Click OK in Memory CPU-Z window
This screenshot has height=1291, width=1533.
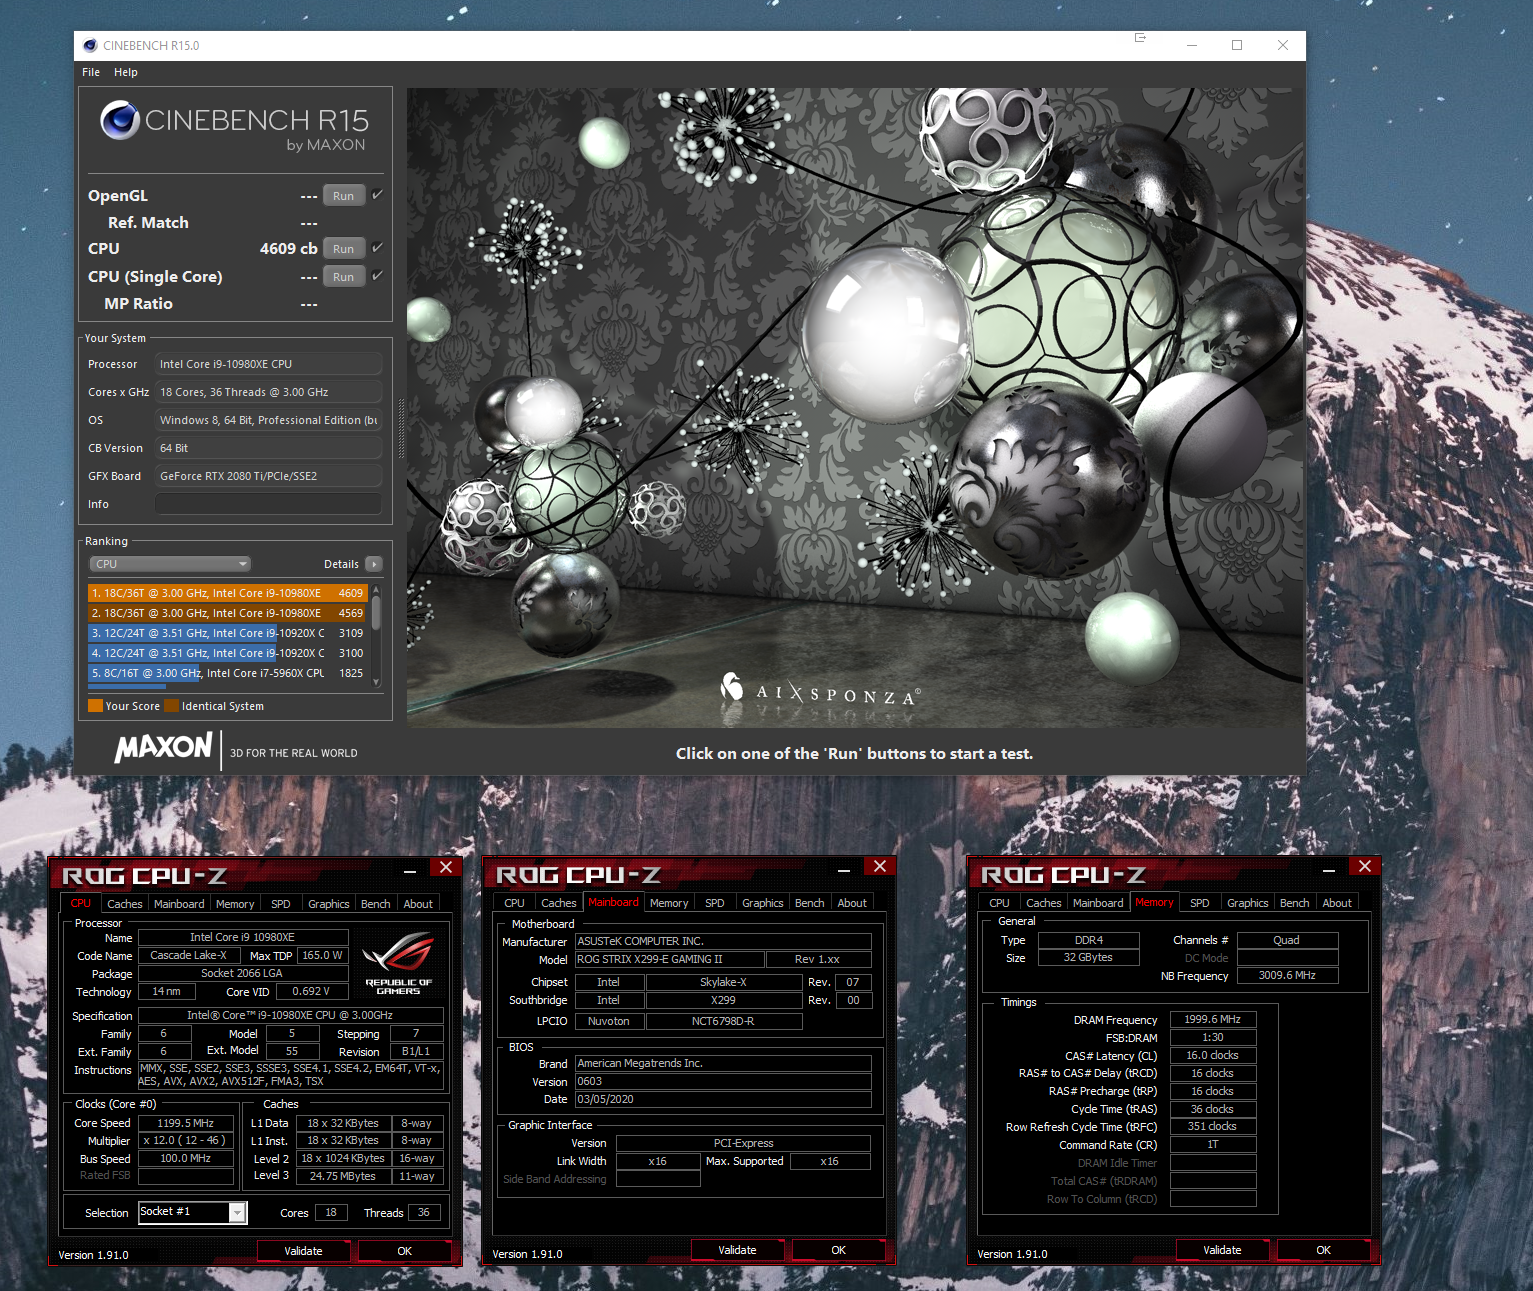[1324, 1250]
